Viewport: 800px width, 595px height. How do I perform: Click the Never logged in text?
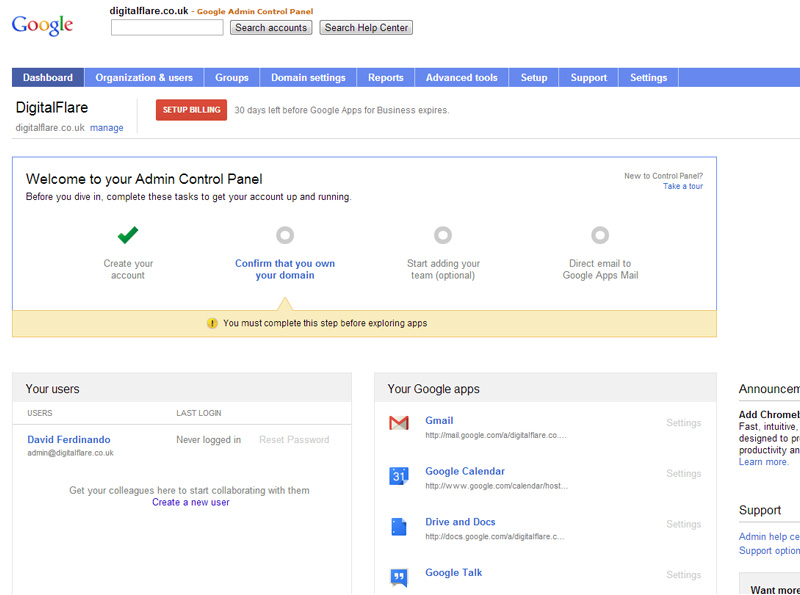209,439
